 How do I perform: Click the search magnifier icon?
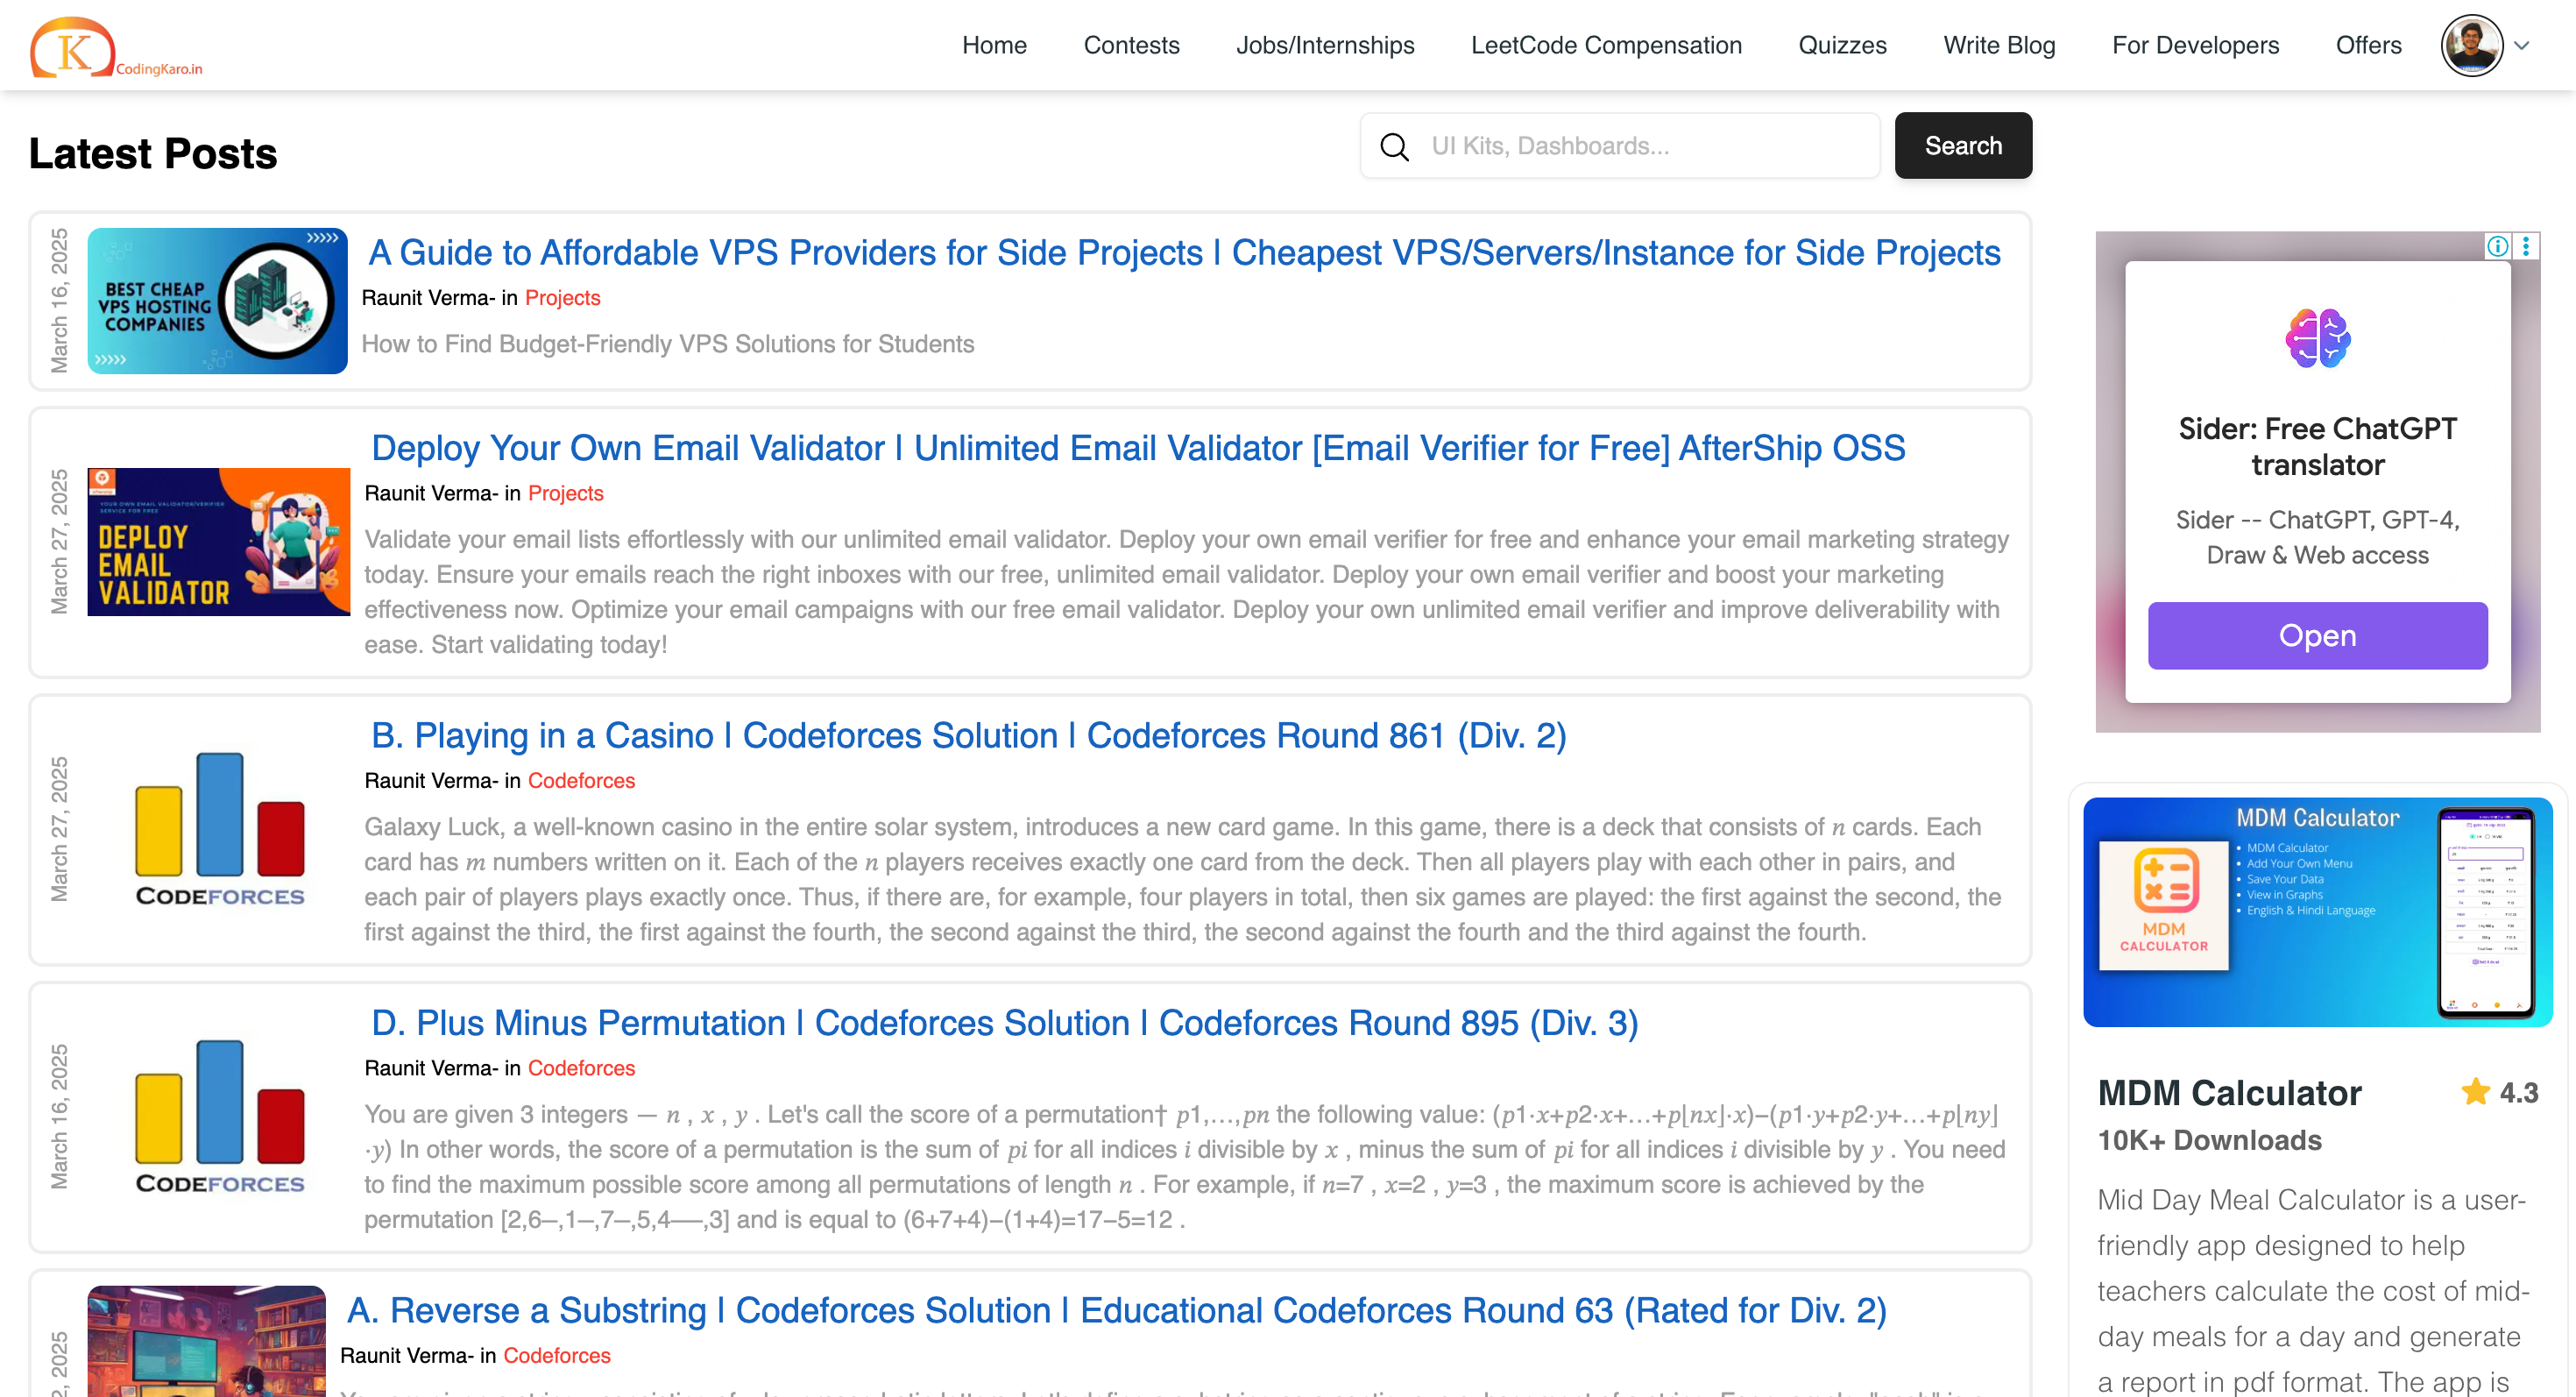[x=1395, y=146]
